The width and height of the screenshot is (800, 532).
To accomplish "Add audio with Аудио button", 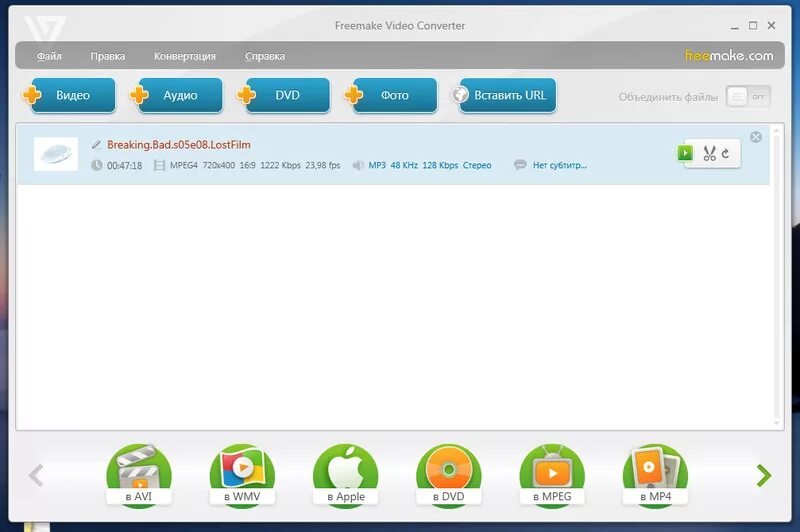I will 177,95.
